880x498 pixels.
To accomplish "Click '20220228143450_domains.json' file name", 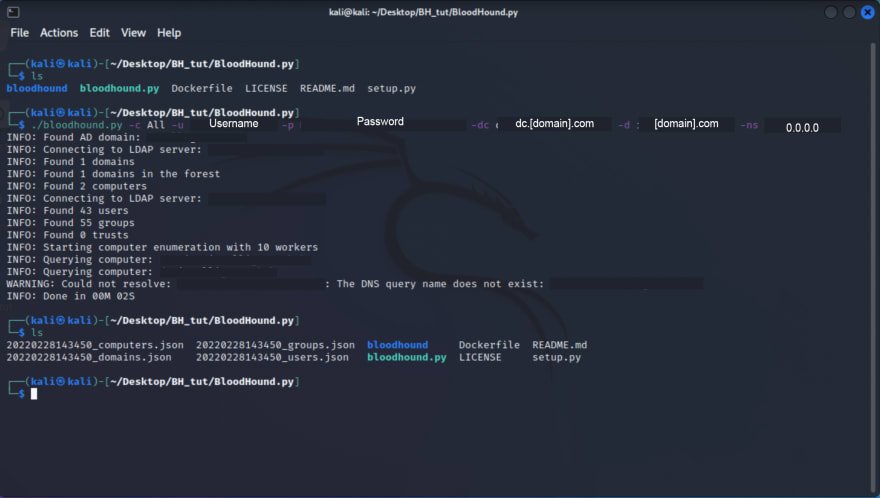I will pos(89,358).
